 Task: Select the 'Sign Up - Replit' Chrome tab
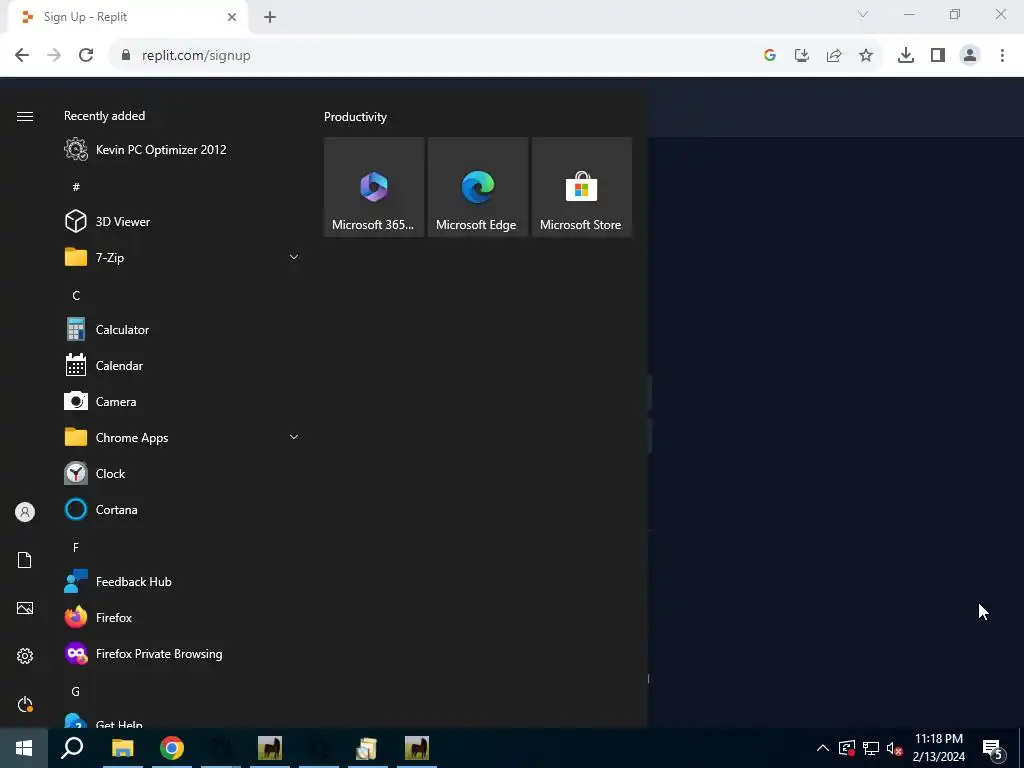(x=128, y=17)
